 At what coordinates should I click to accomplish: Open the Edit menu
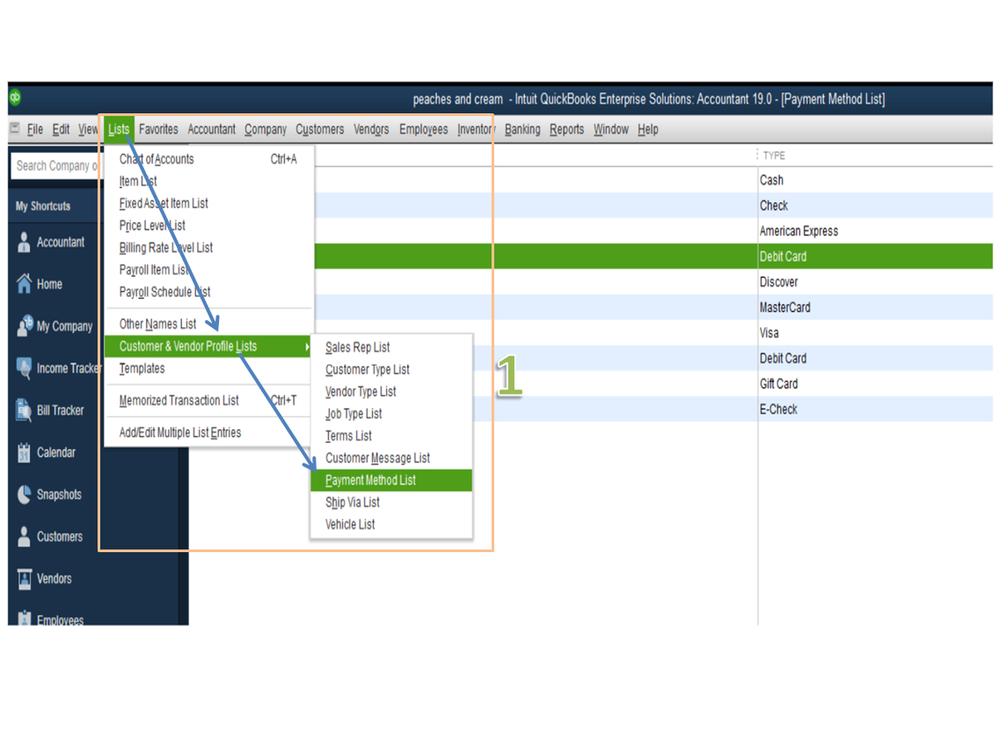[61, 129]
